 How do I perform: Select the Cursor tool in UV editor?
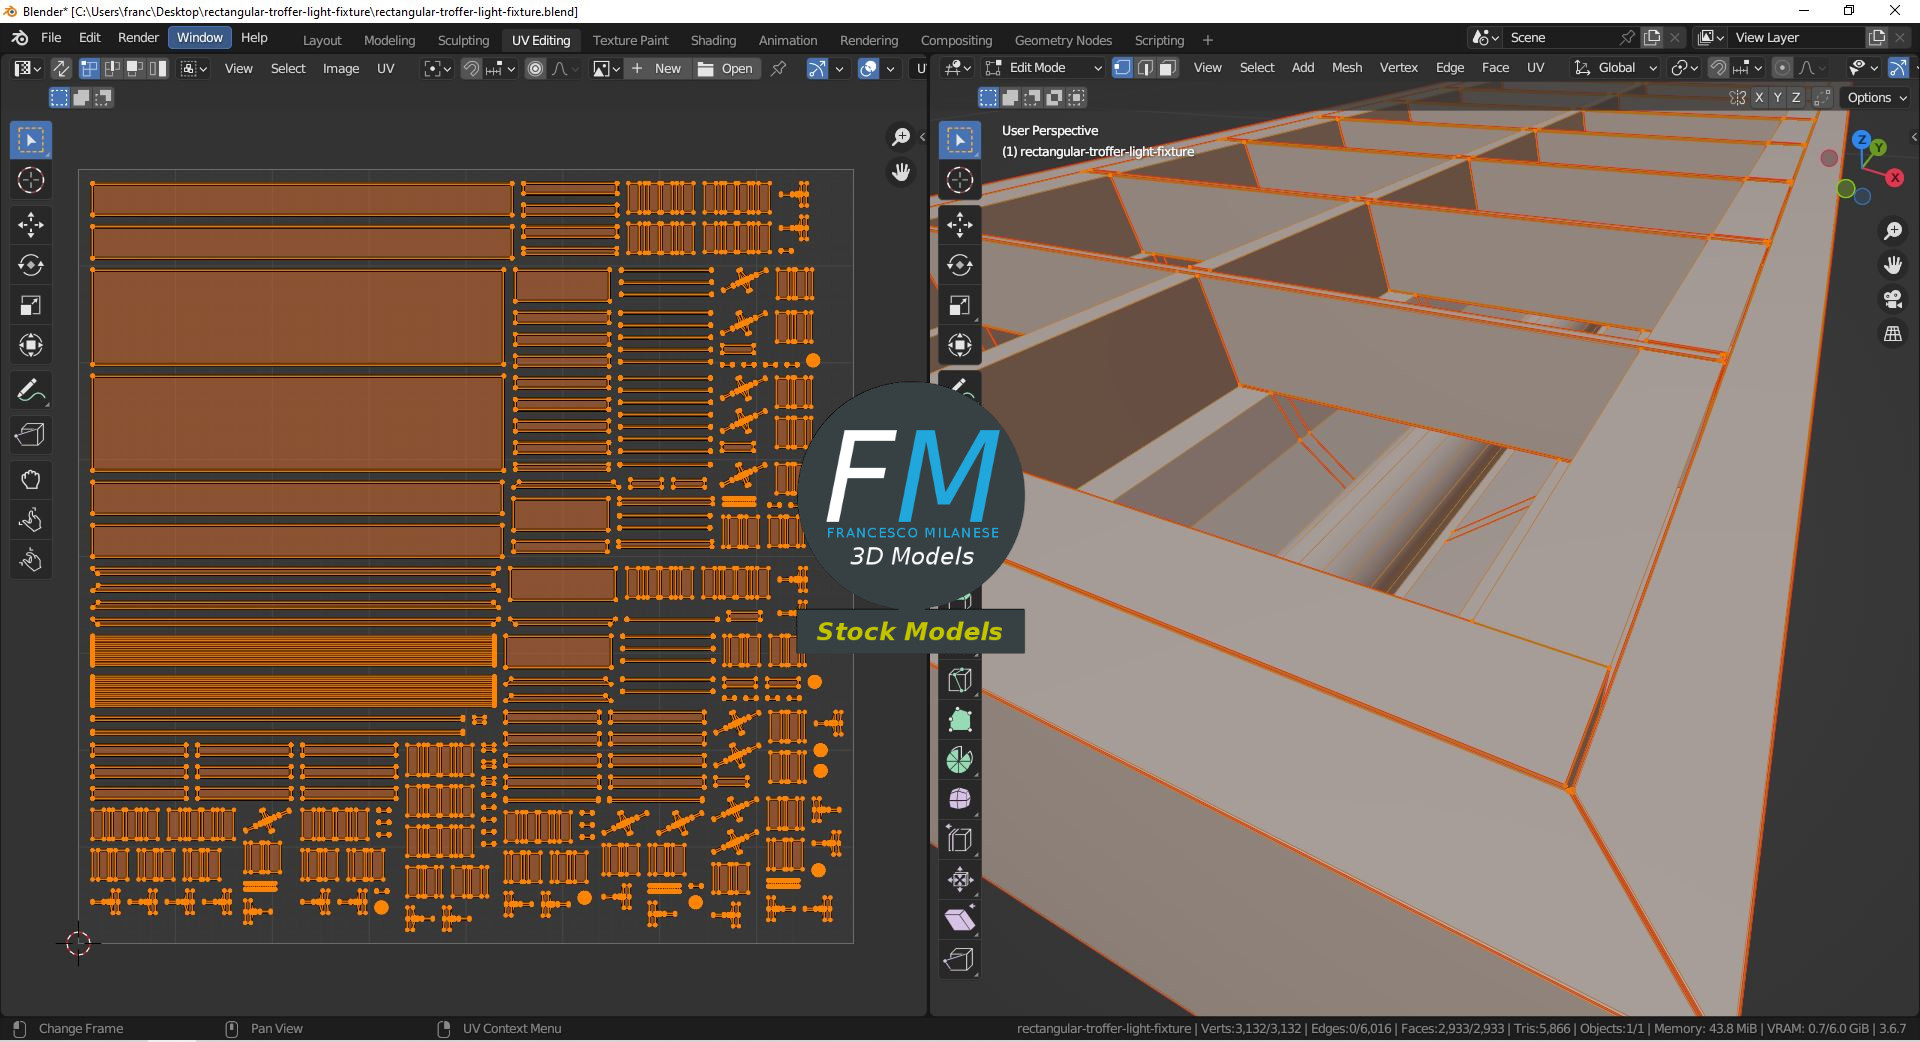click(x=31, y=180)
